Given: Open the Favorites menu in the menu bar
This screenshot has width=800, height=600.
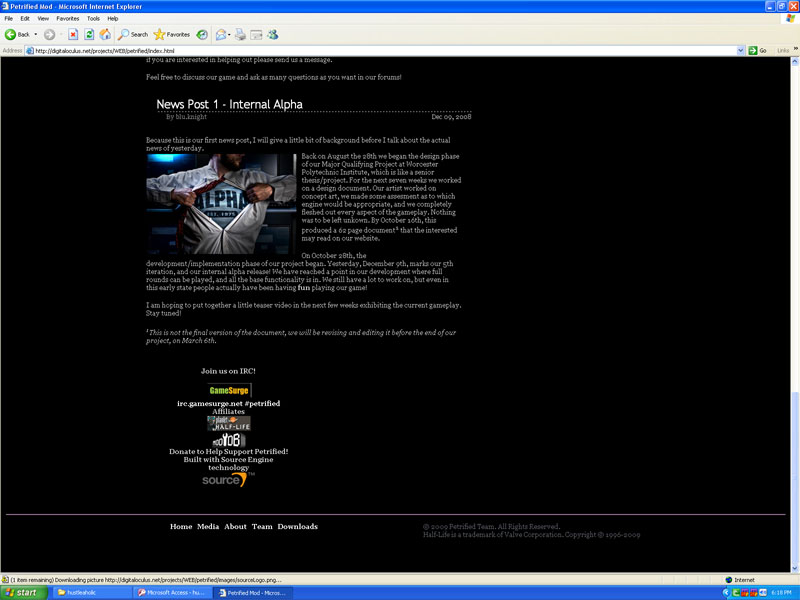Looking at the screenshot, I should 68,18.
